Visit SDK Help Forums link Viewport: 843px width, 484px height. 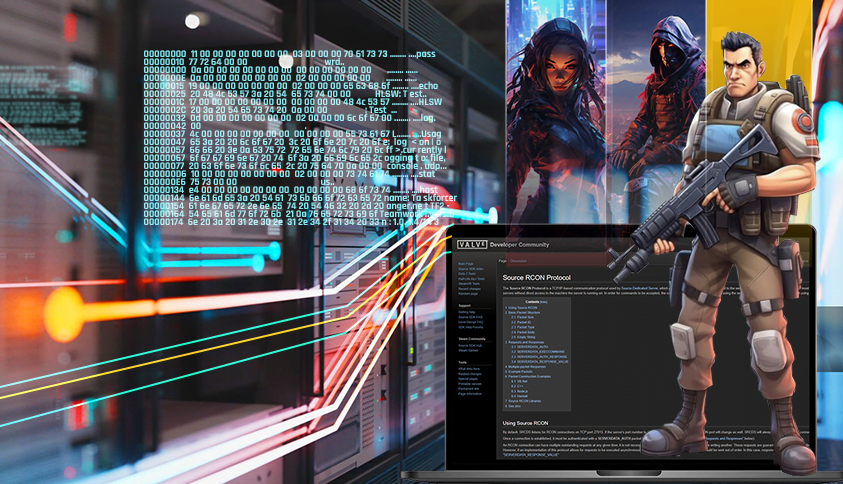tap(470, 327)
